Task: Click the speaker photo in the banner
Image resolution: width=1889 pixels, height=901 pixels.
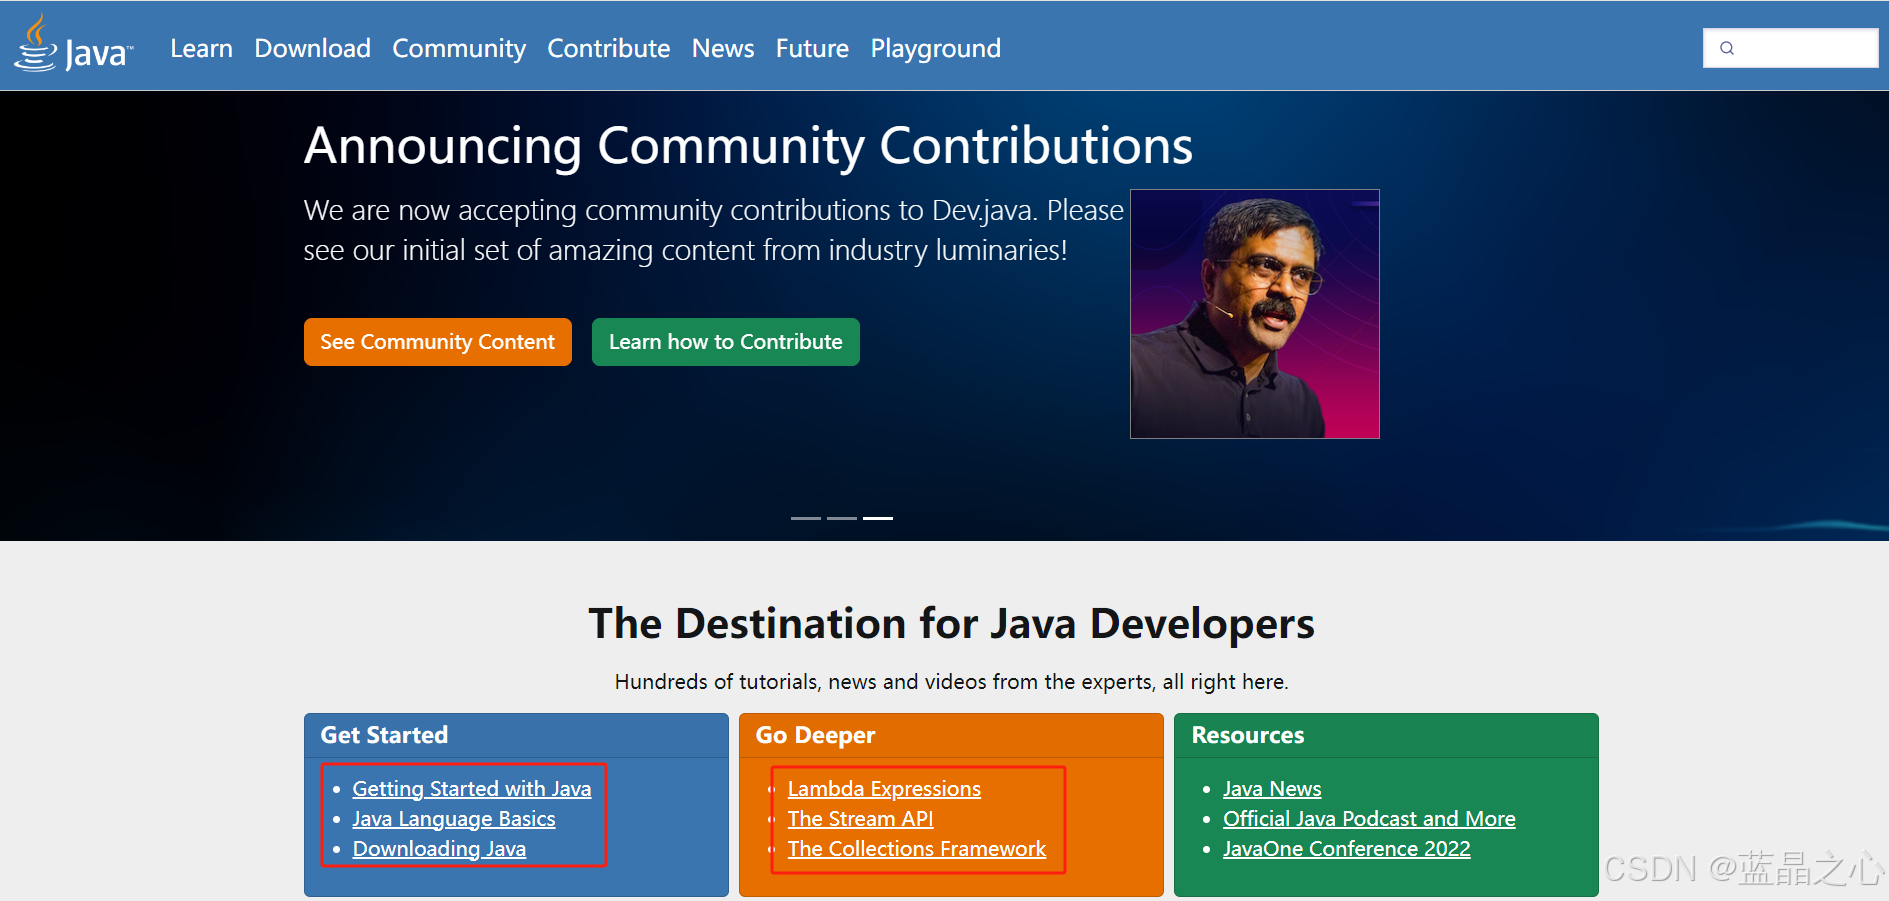Action: pos(1255,314)
